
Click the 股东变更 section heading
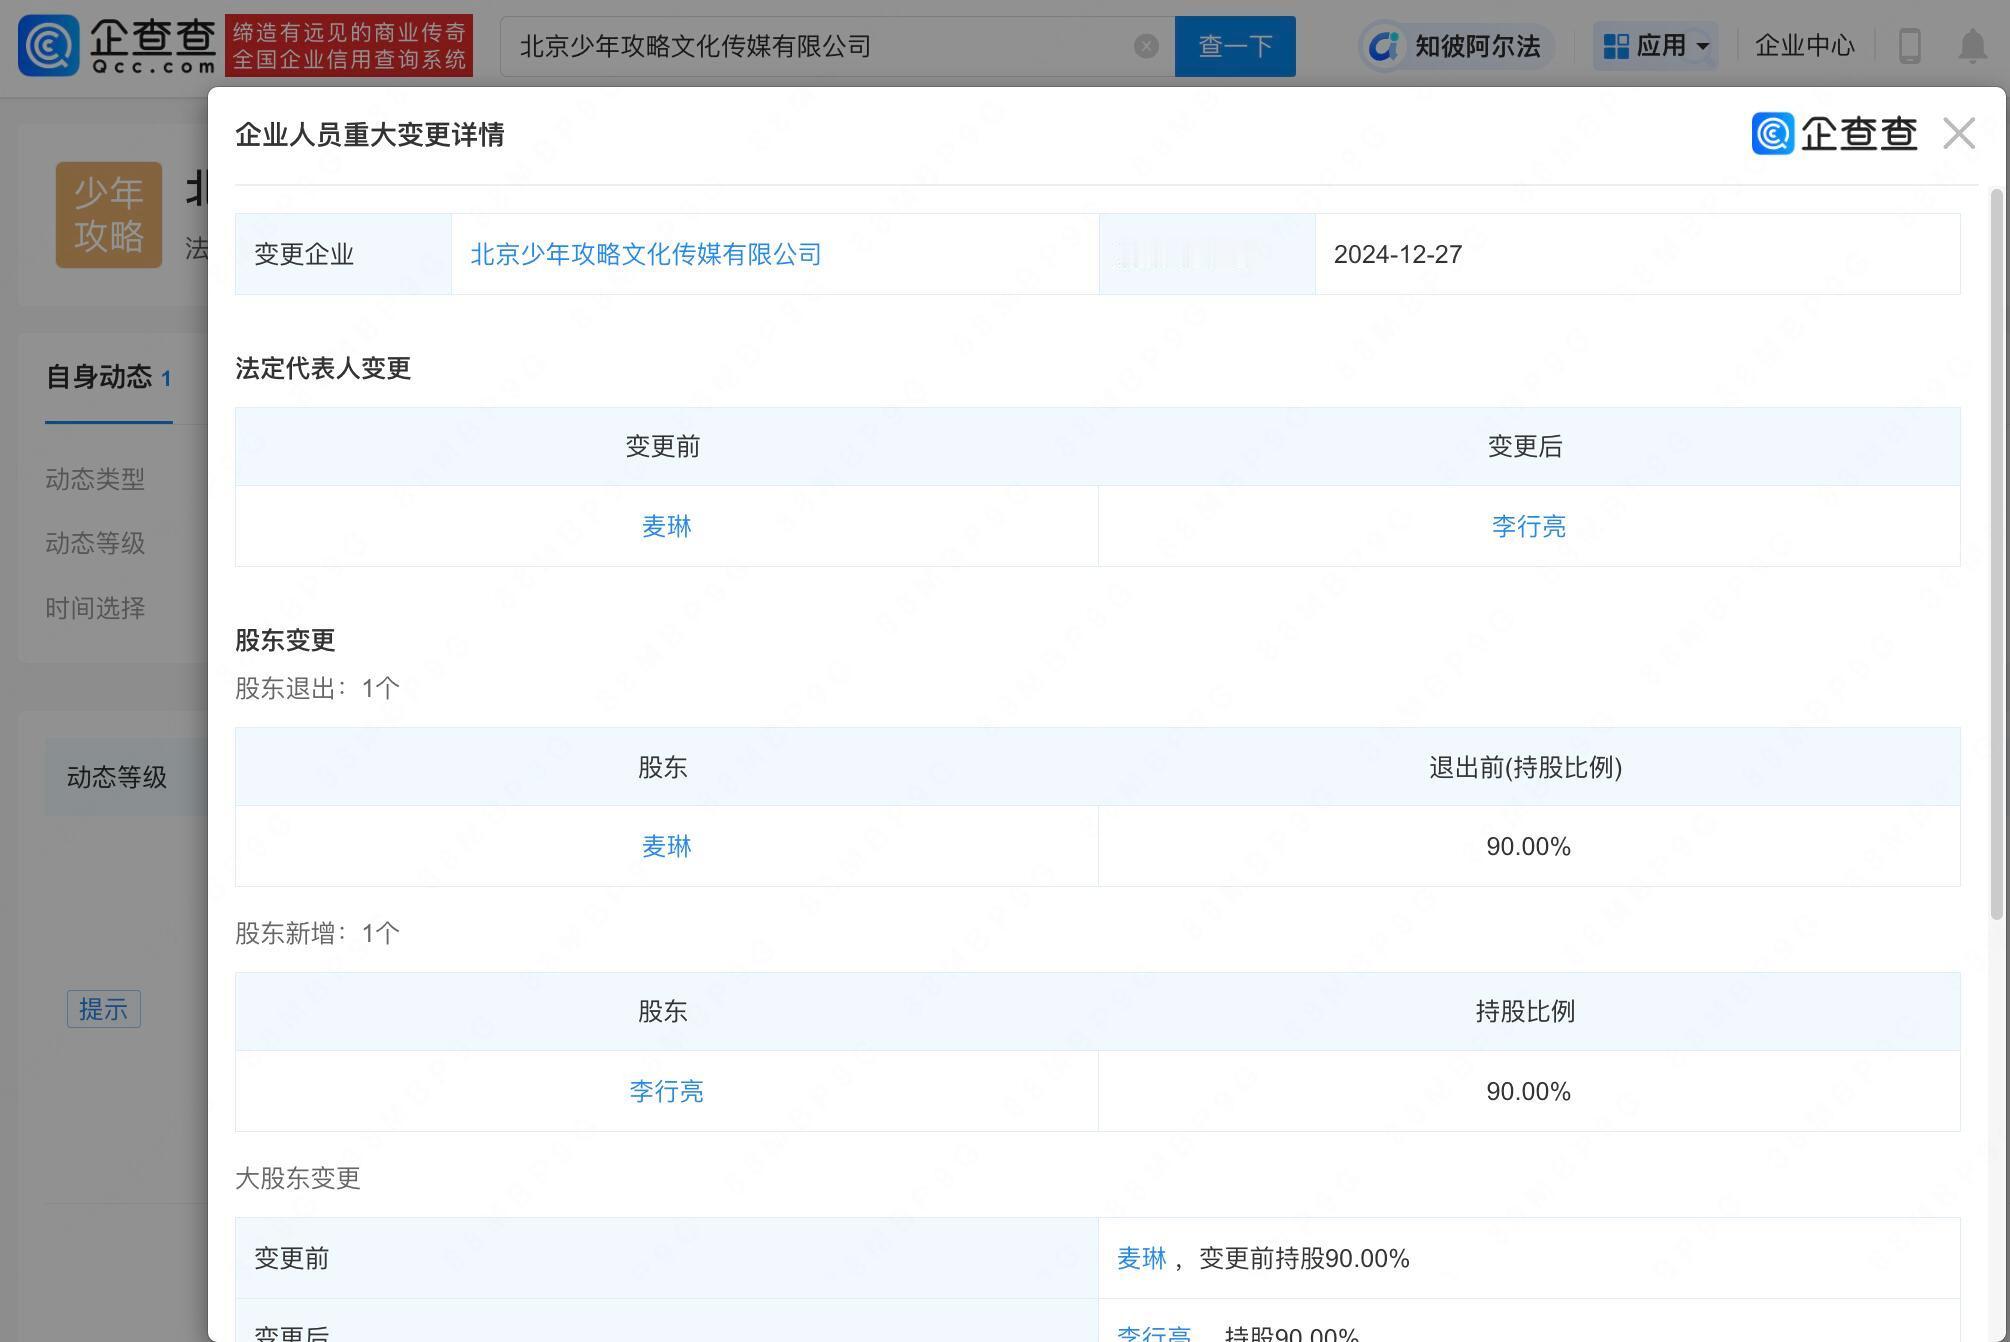coord(285,640)
